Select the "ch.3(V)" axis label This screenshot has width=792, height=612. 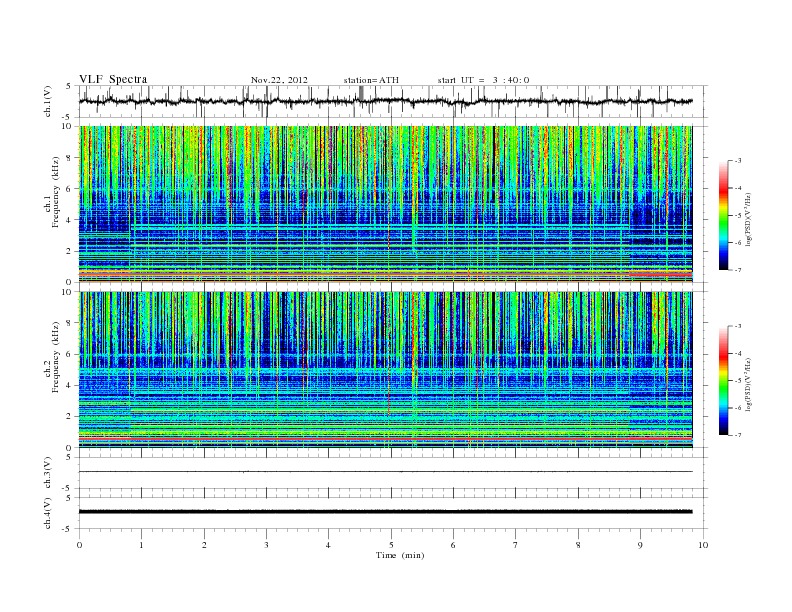pos(48,472)
